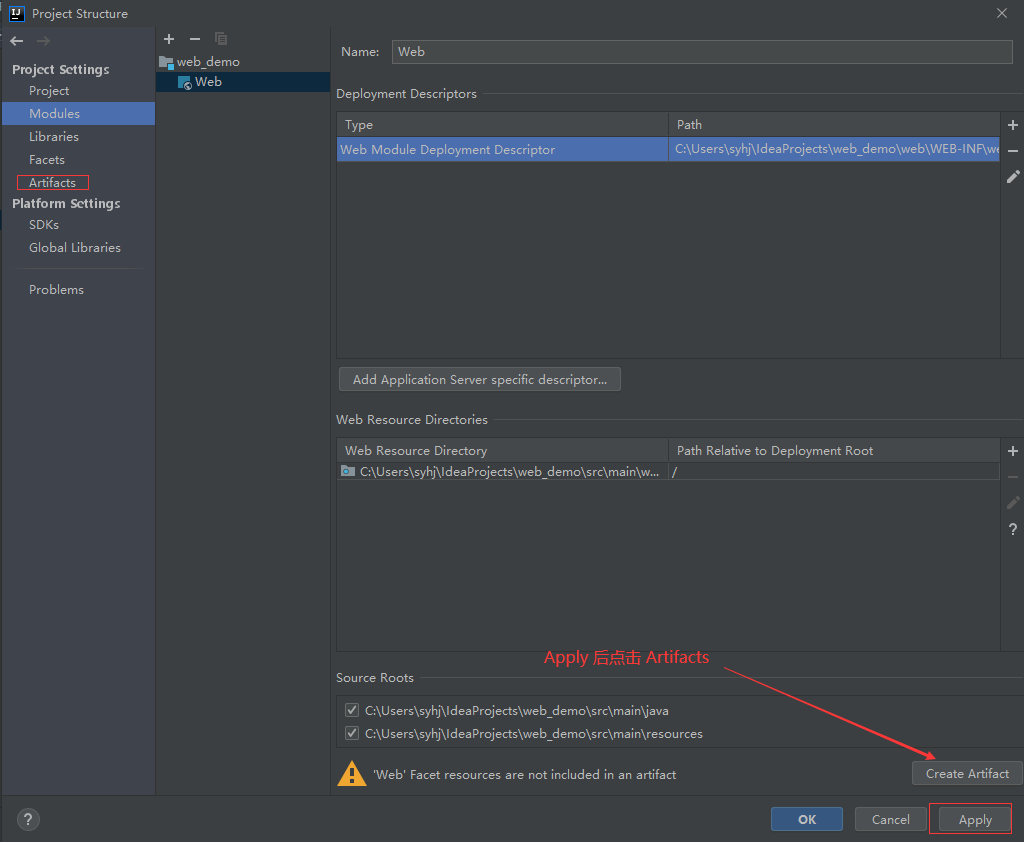Image resolution: width=1024 pixels, height=842 pixels.
Task: Edit the web resource directory with the pencil icon
Action: tap(1013, 503)
